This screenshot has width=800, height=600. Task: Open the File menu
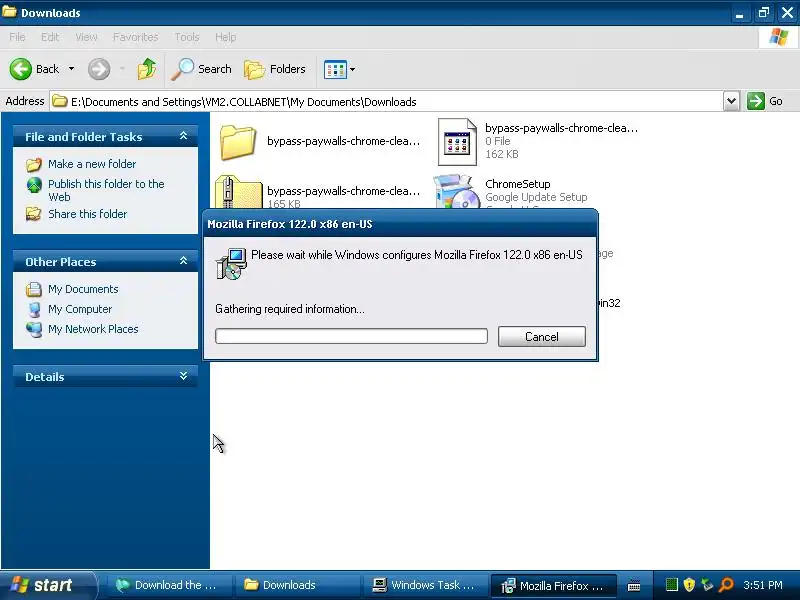coord(17,37)
